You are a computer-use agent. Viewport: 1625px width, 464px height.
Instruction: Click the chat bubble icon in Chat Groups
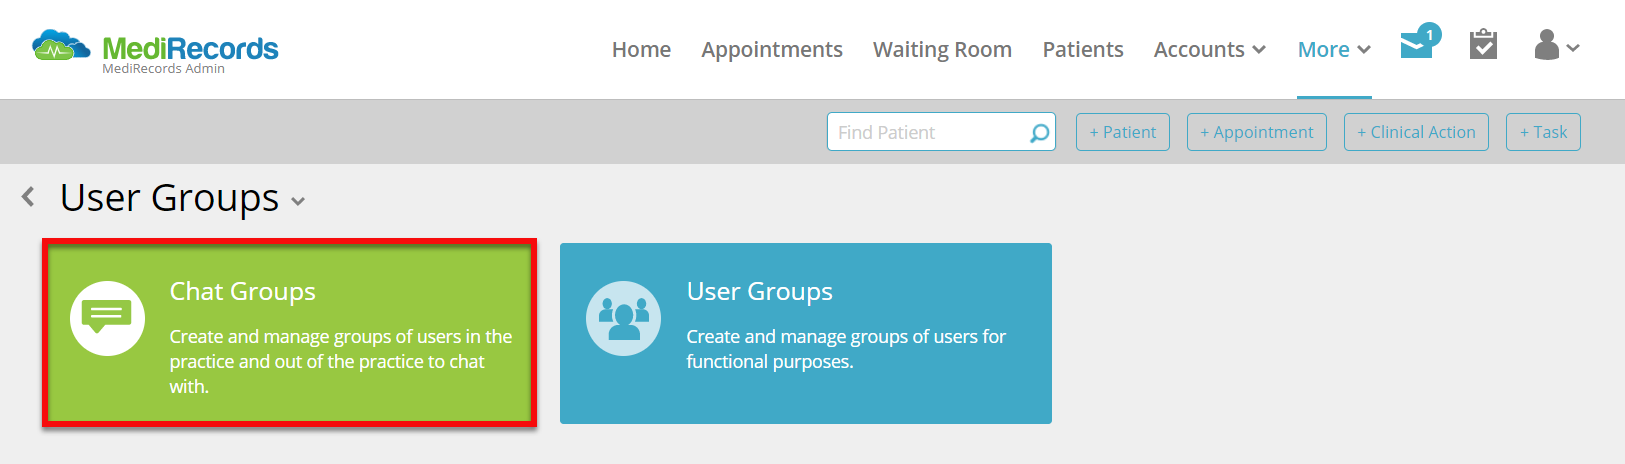(107, 318)
